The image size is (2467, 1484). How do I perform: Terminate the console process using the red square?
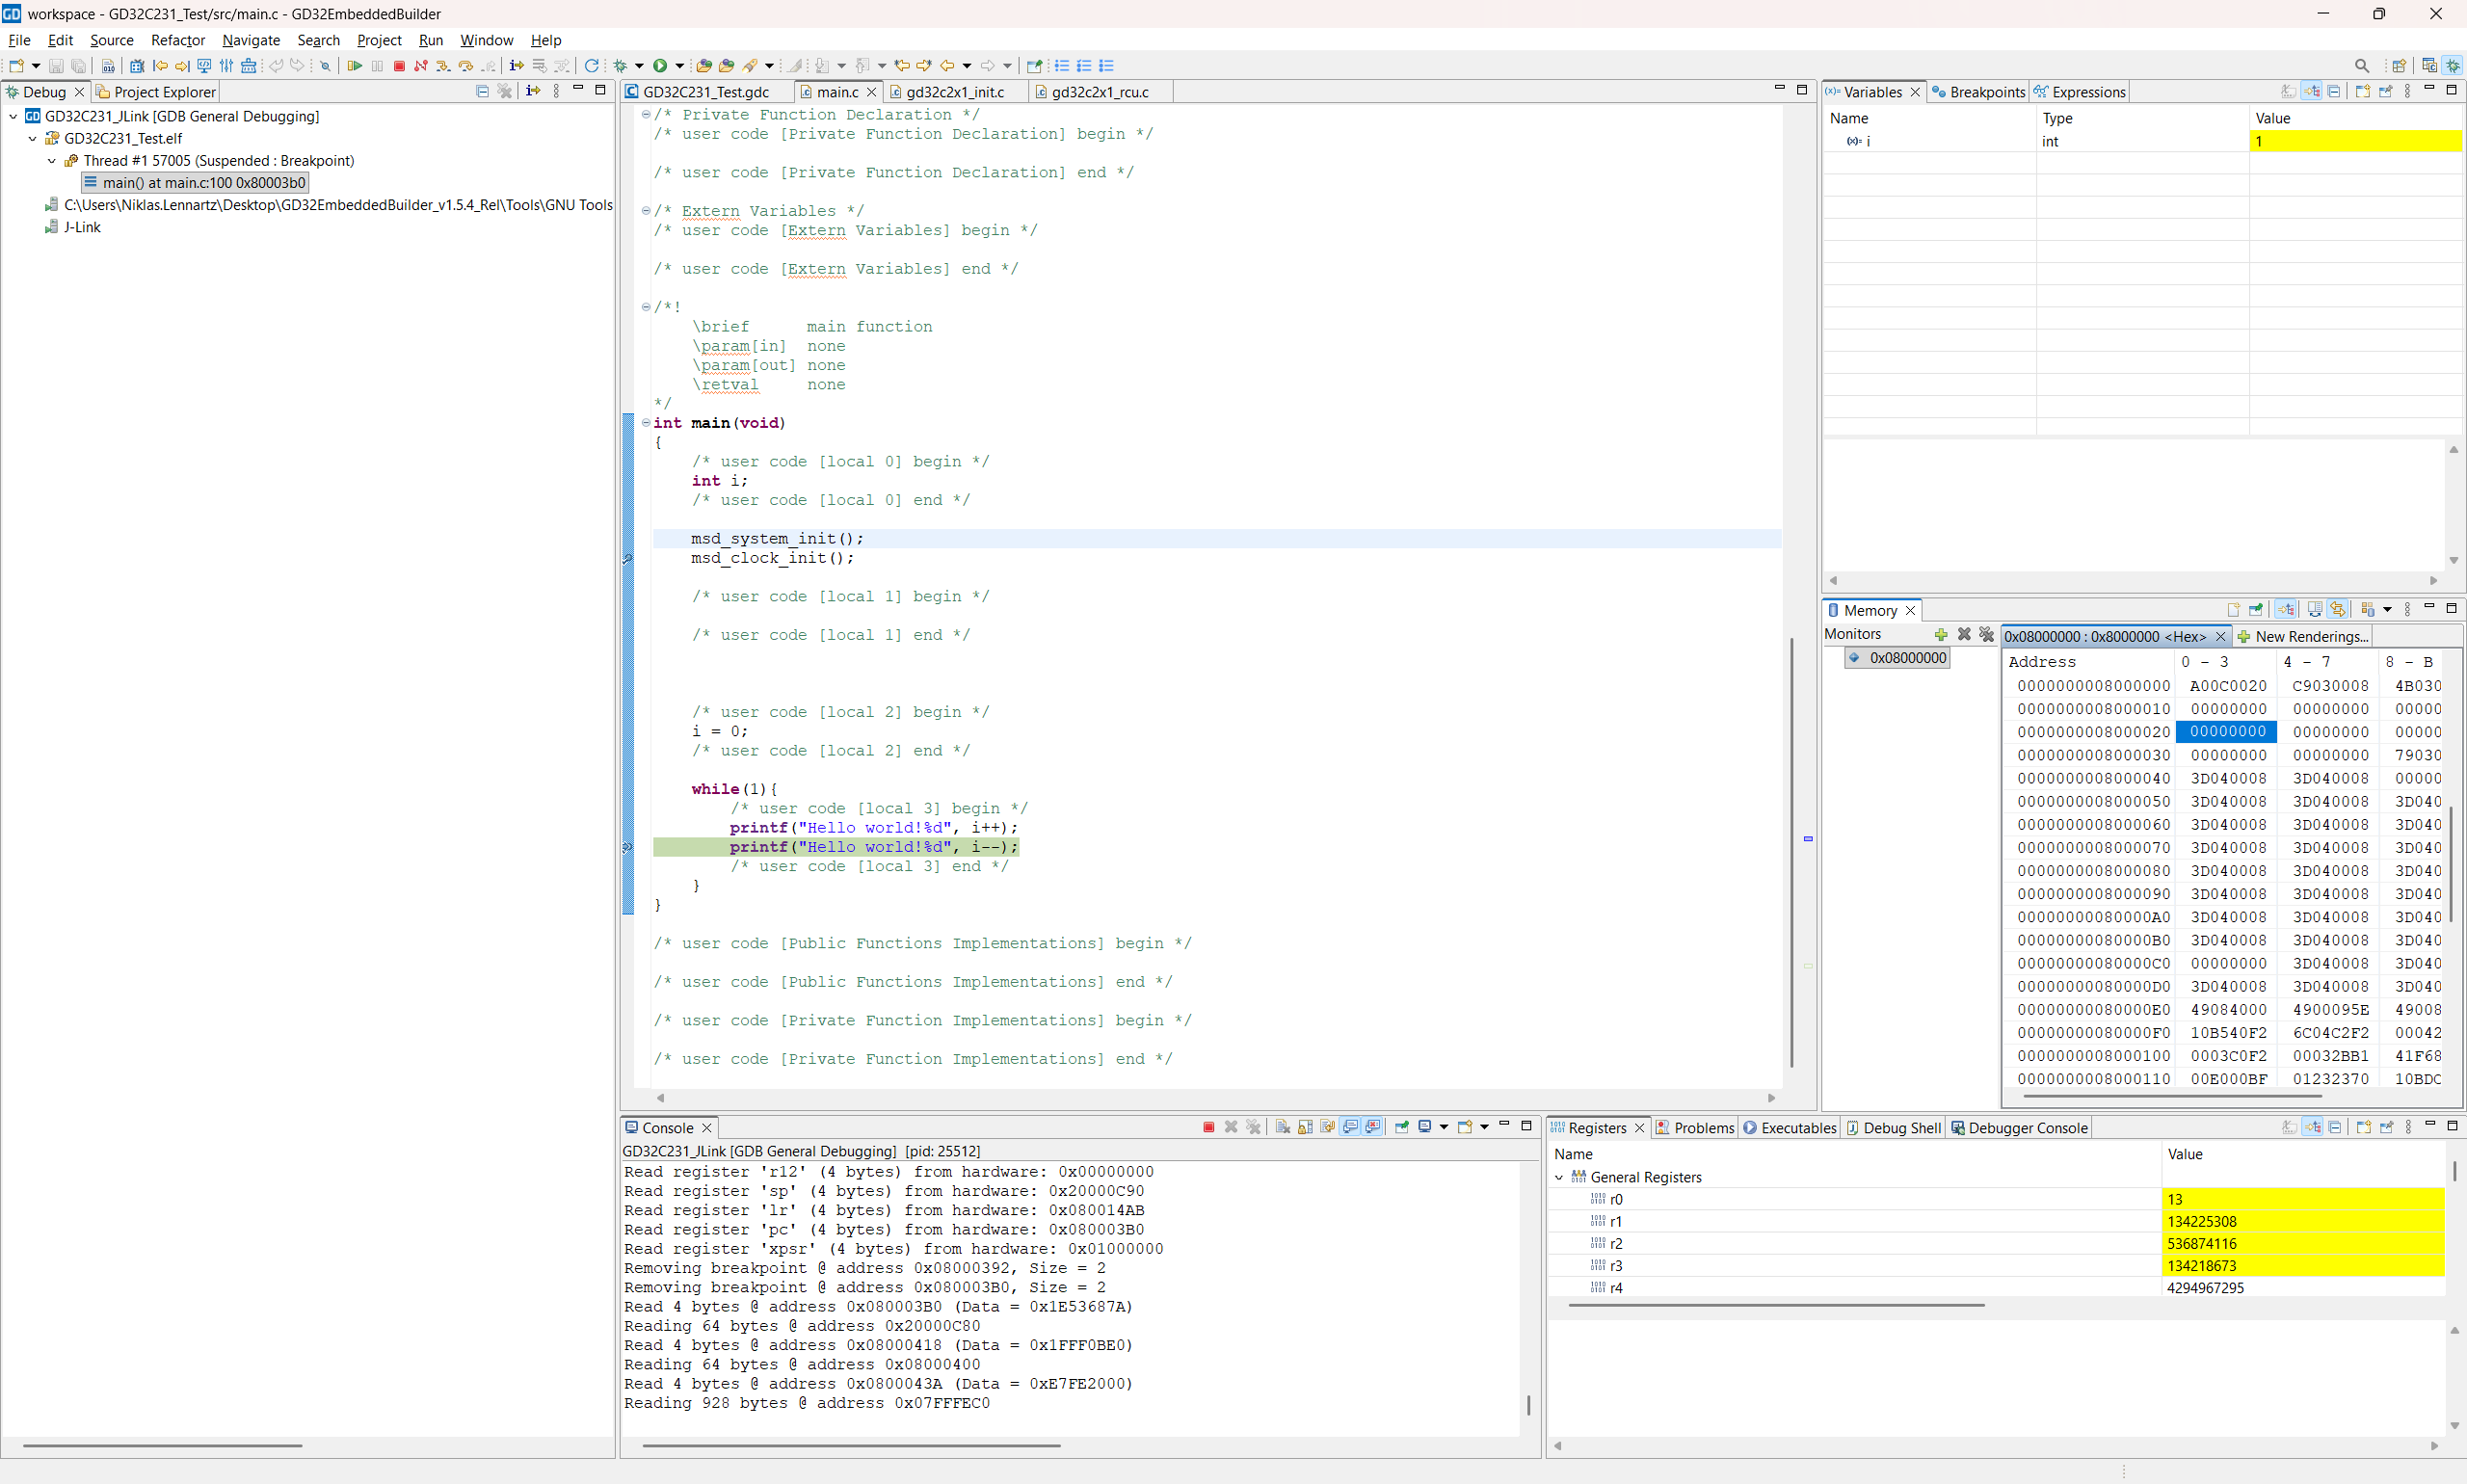click(x=1208, y=1127)
